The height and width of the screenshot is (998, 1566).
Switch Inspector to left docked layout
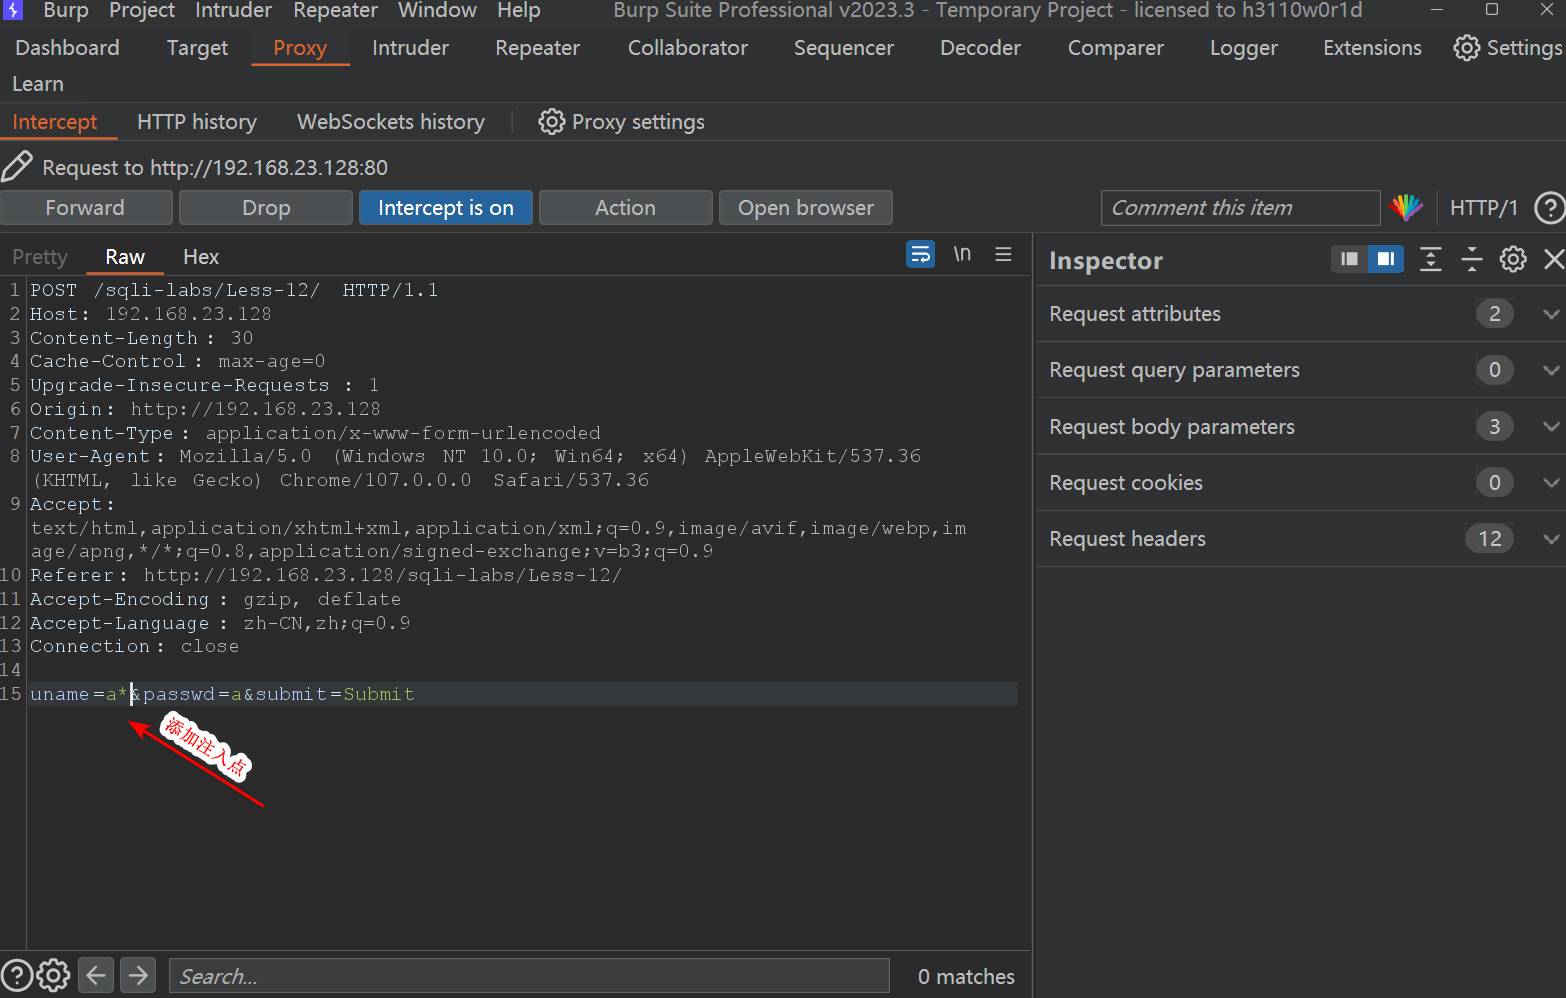click(1349, 260)
